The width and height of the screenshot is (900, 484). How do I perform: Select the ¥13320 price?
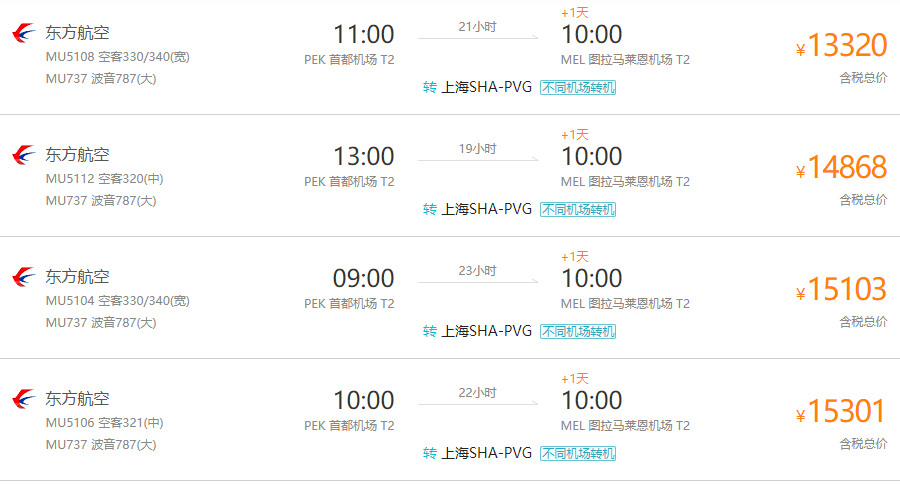click(841, 45)
